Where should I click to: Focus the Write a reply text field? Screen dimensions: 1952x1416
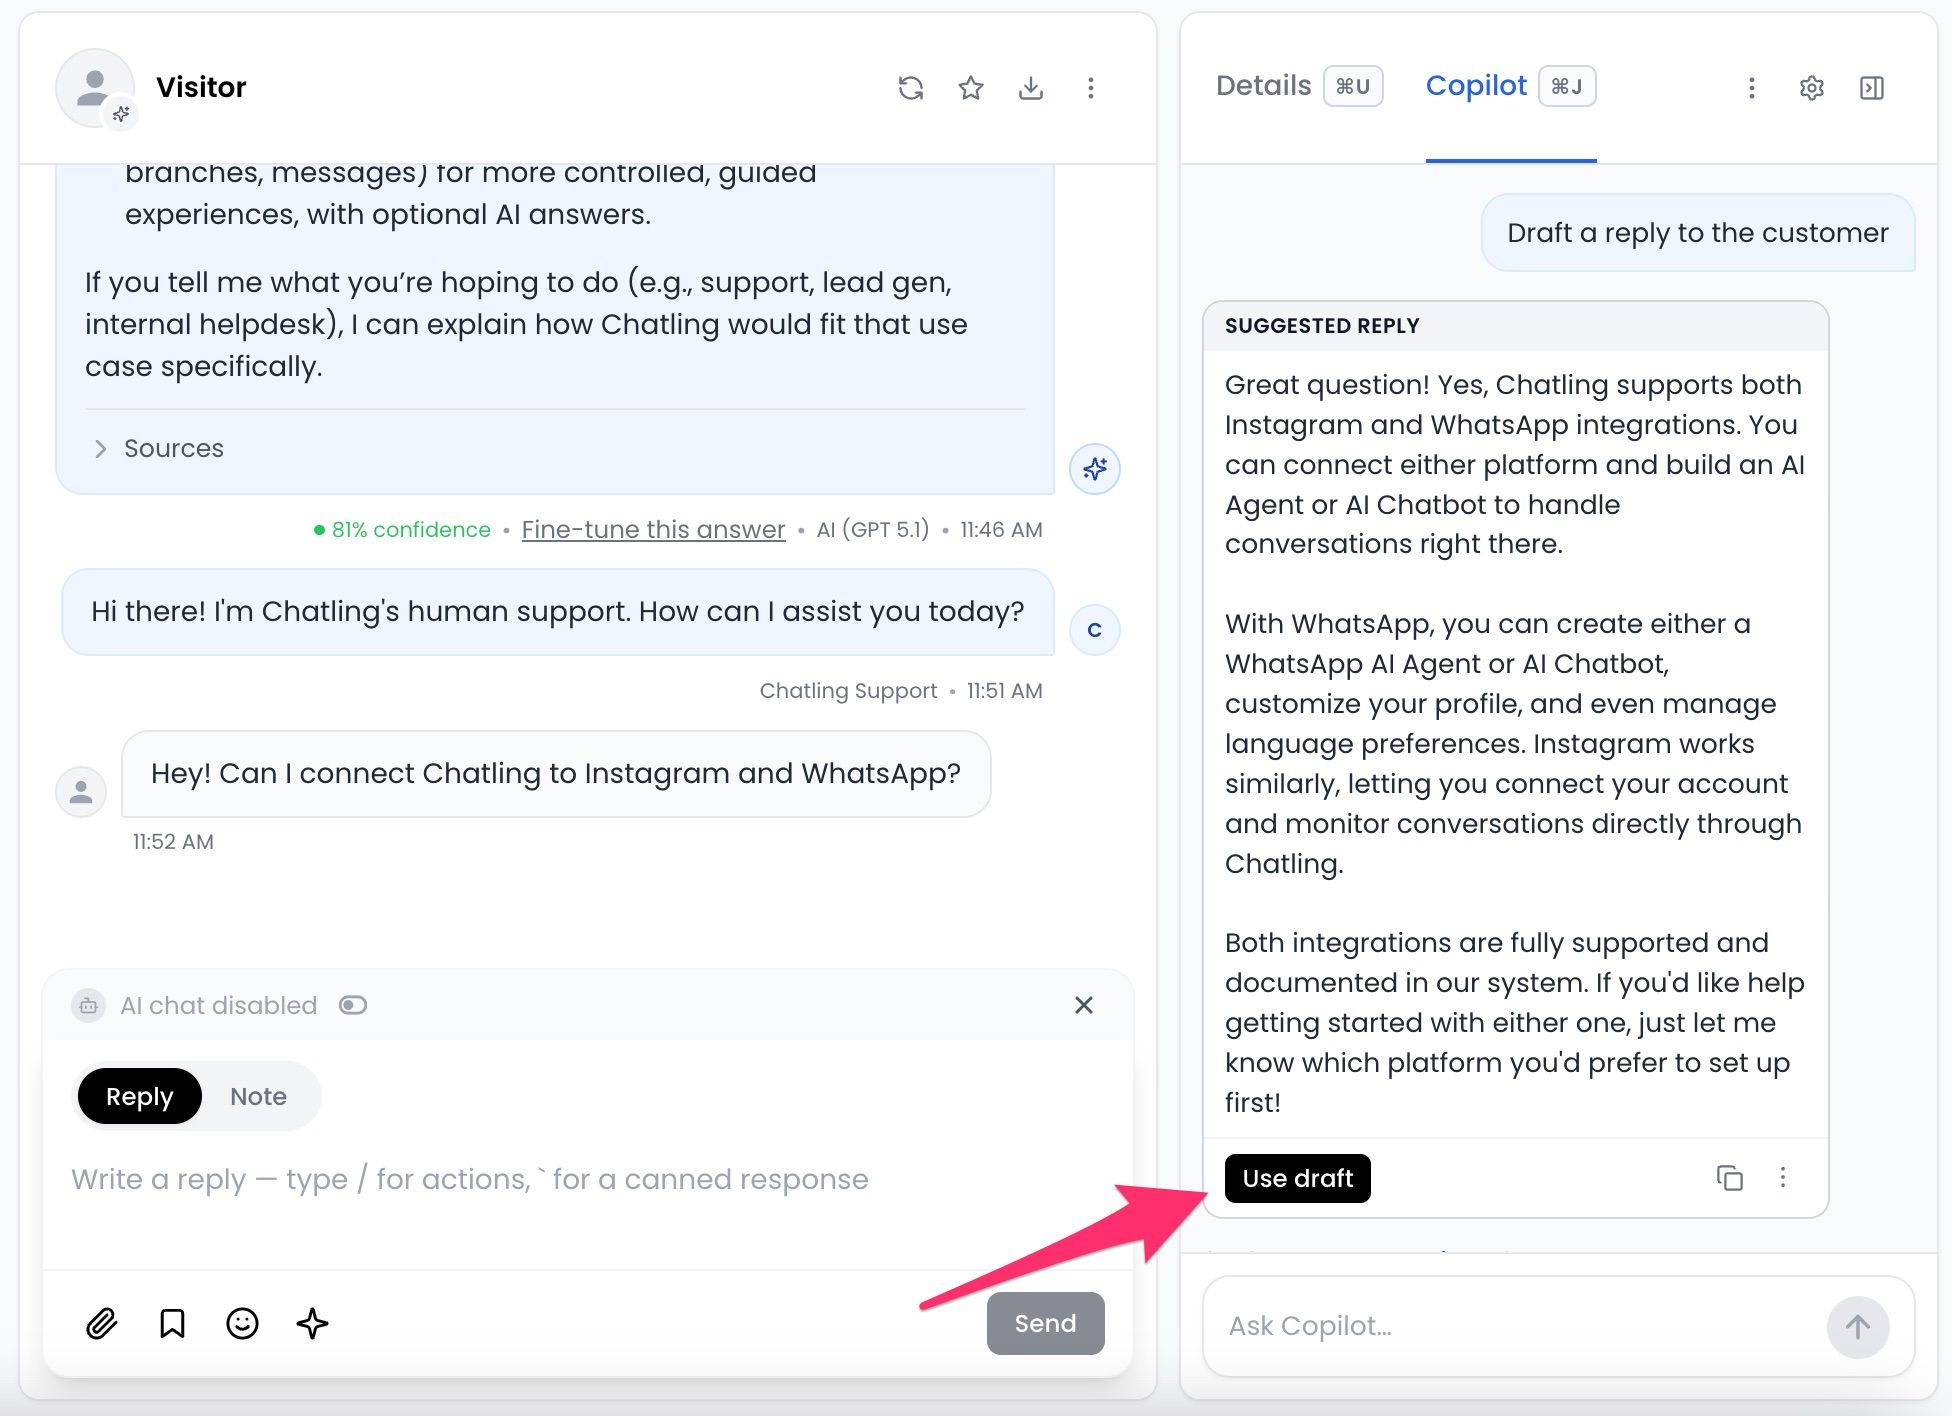coord(588,1180)
